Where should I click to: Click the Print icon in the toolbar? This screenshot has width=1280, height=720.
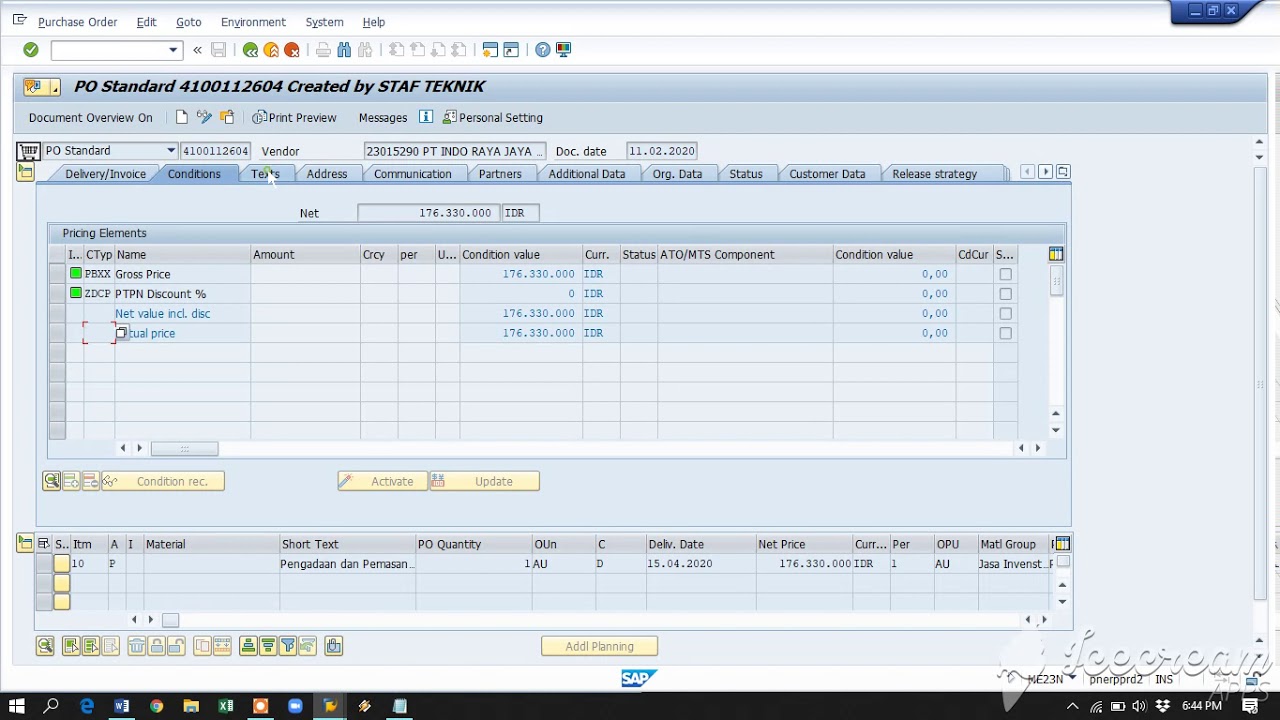[323, 50]
